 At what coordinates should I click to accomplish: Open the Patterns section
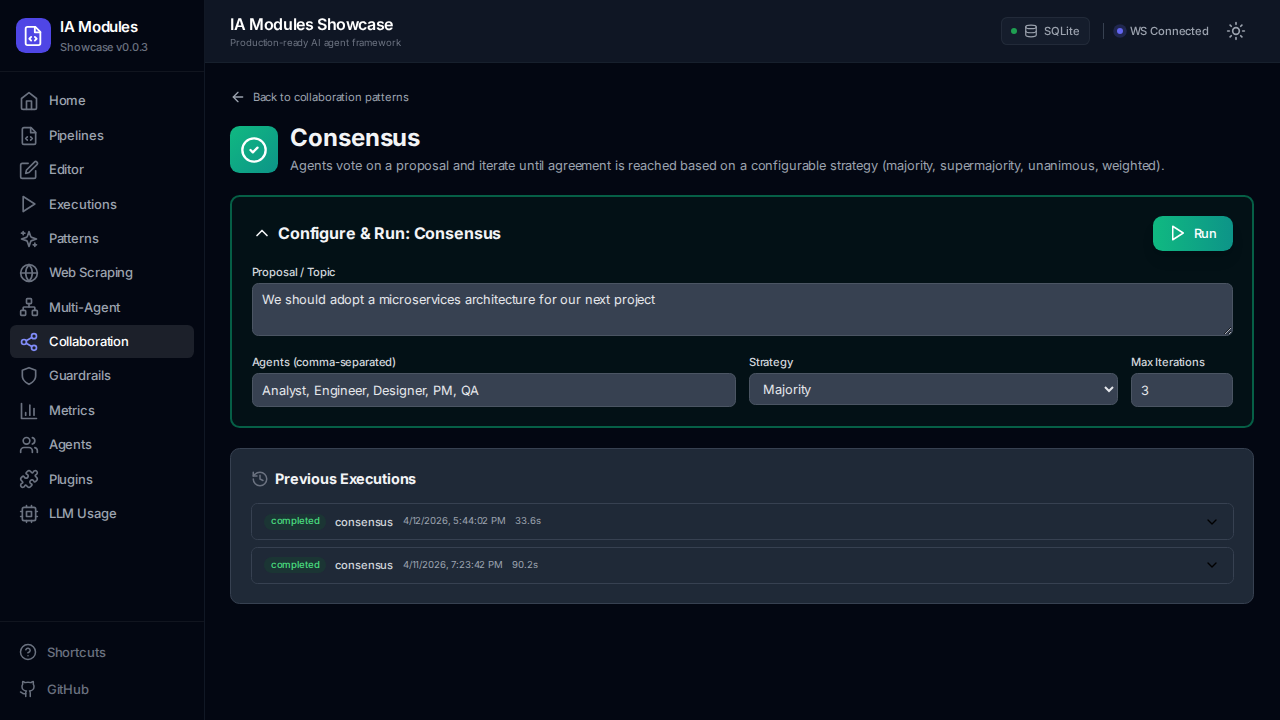[x=31, y=238]
